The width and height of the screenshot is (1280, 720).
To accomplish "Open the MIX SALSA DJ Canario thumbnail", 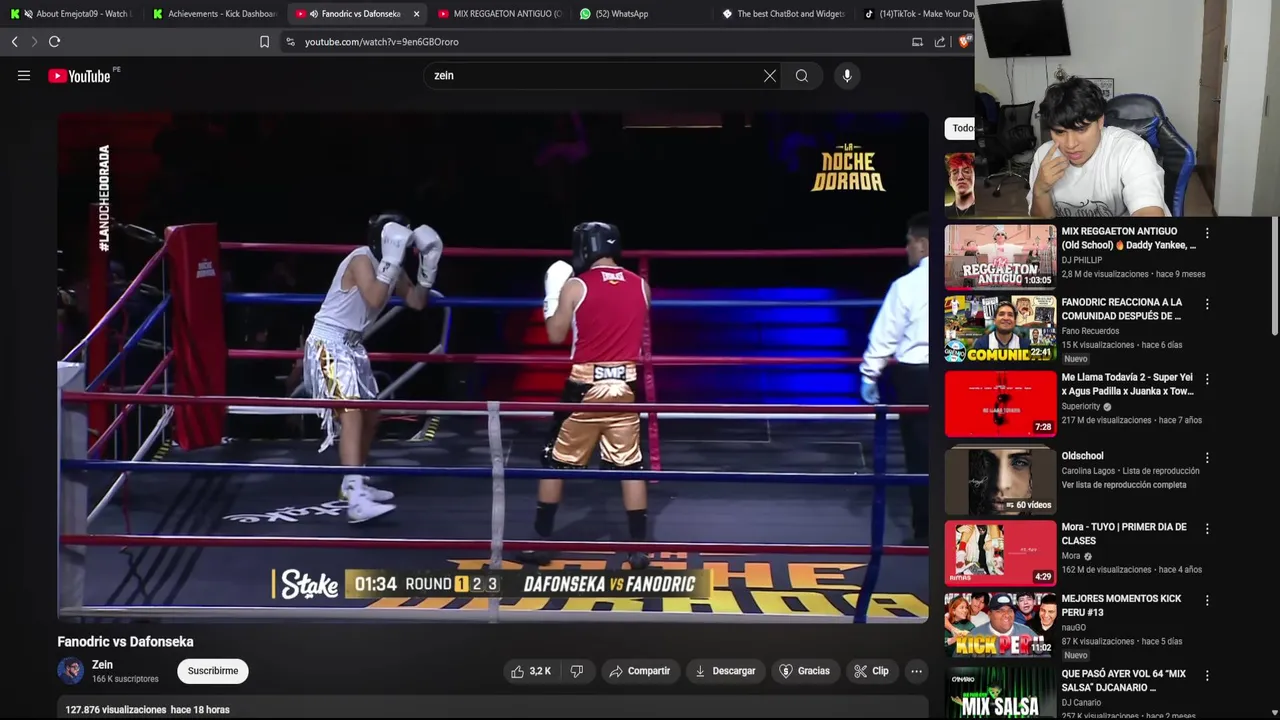I will [1000, 692].
